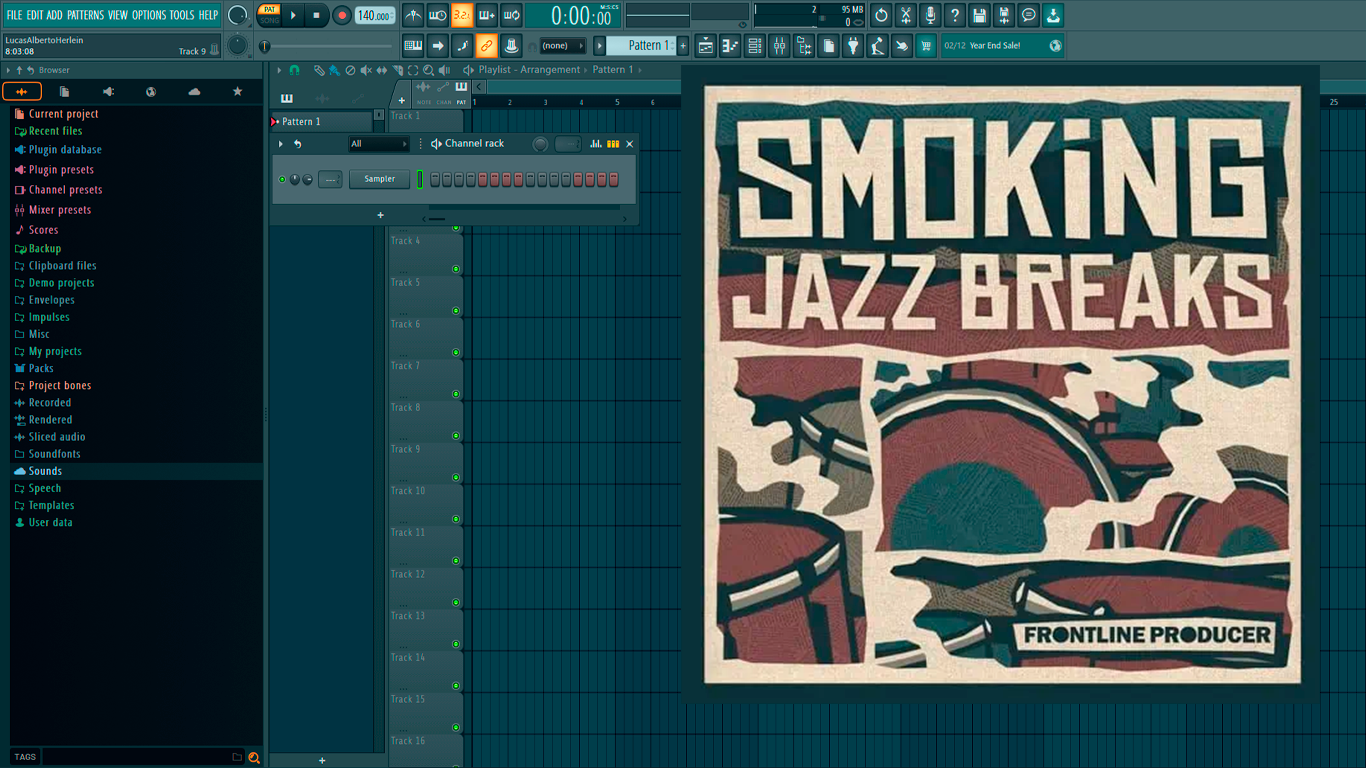Select the Mute tool in playlist
Screen dimensions: 1366x768
tap(366, 70)
